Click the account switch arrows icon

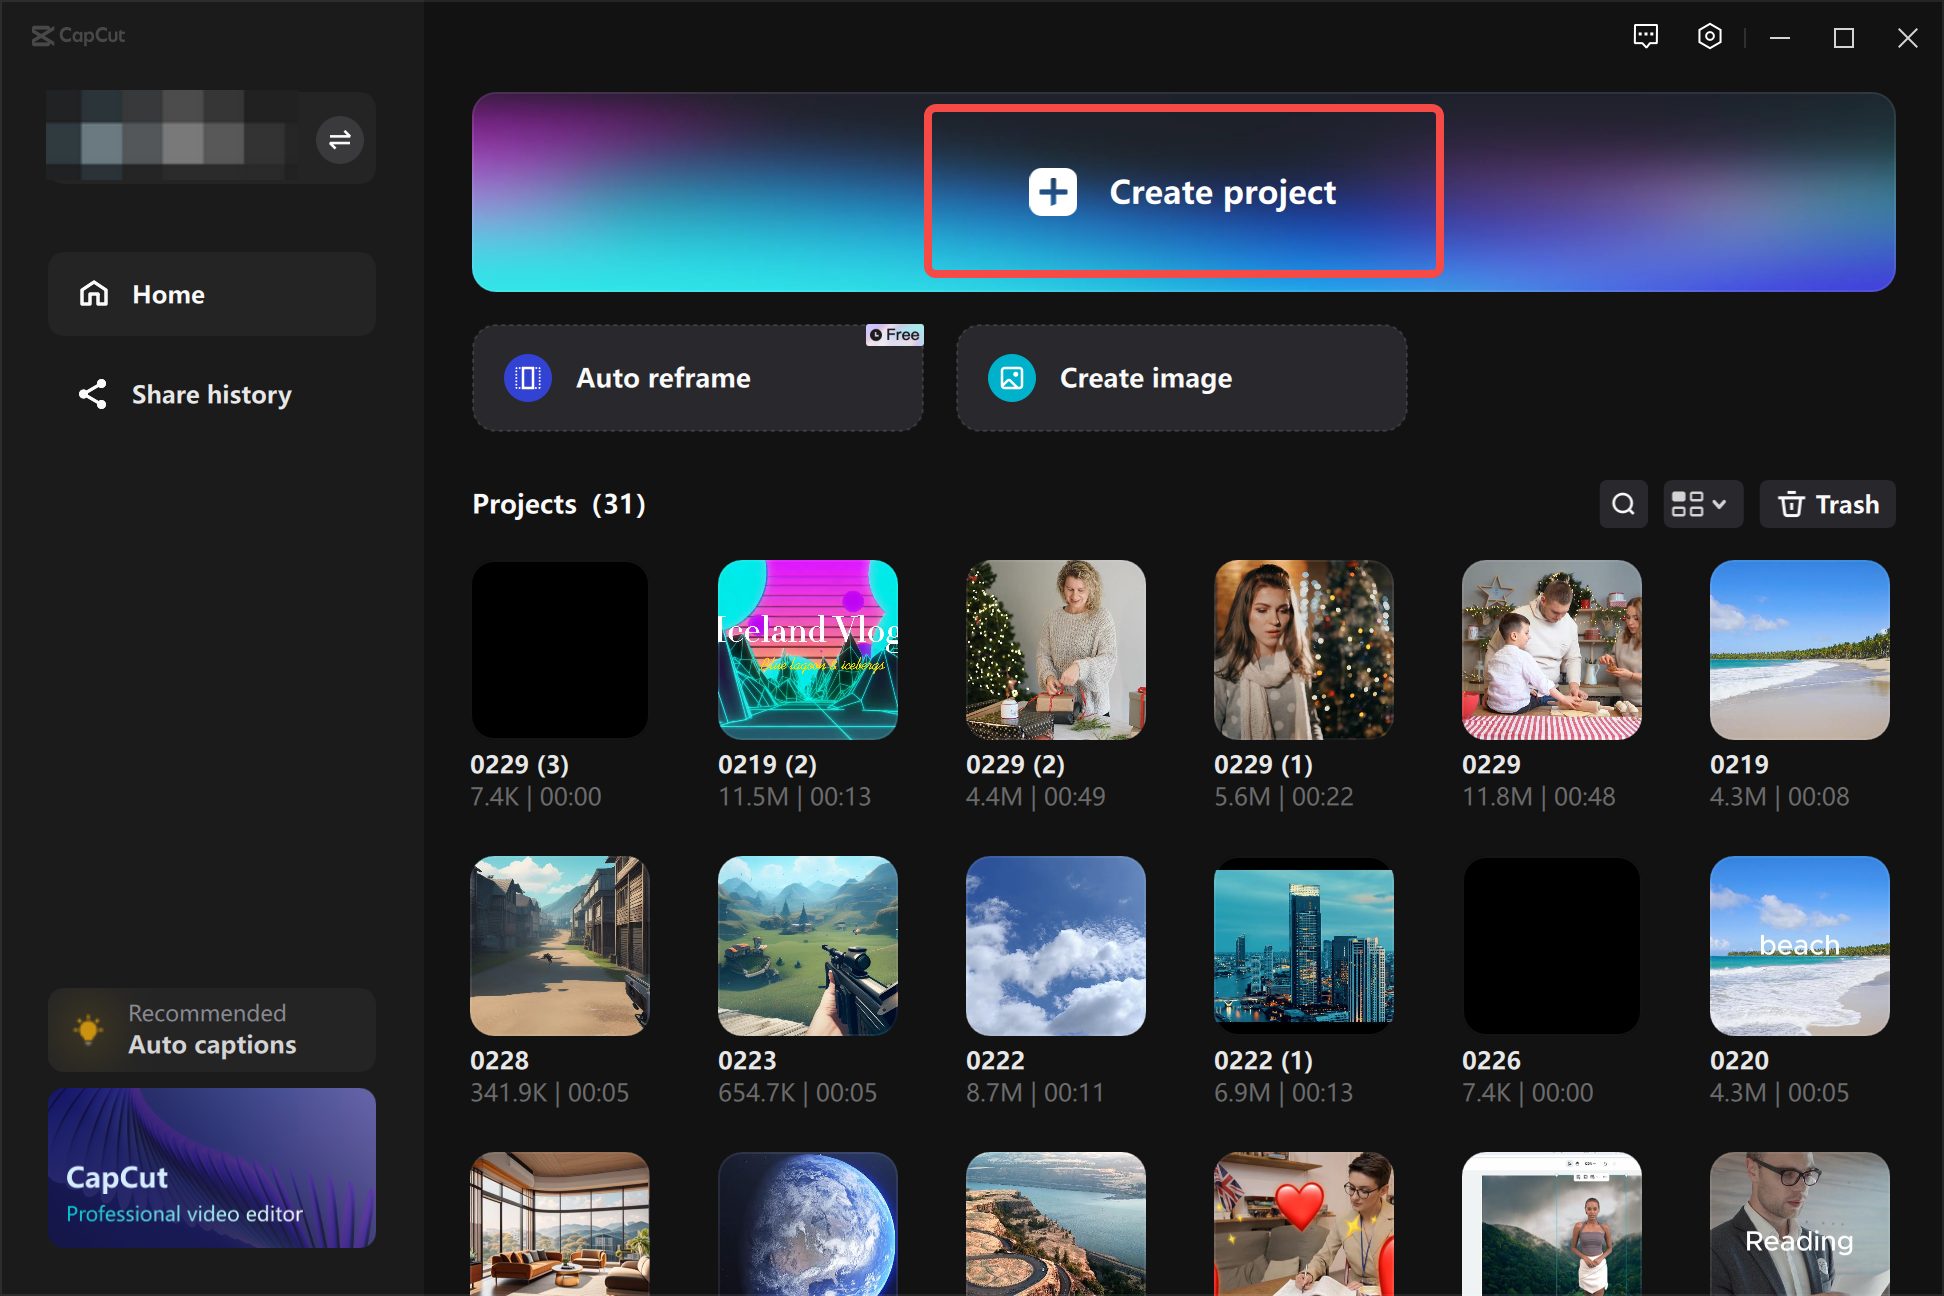pos(340,139)
